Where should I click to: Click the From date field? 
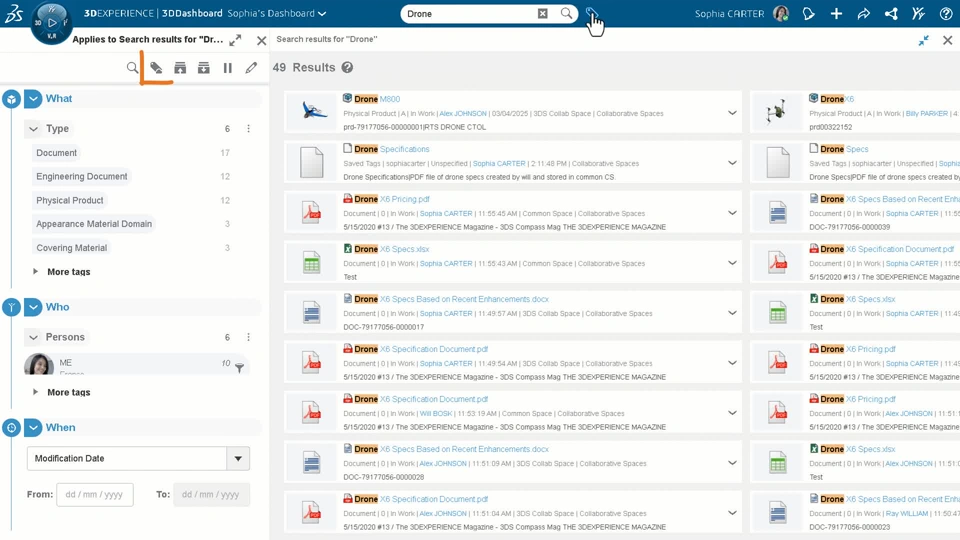coord(95,495)
